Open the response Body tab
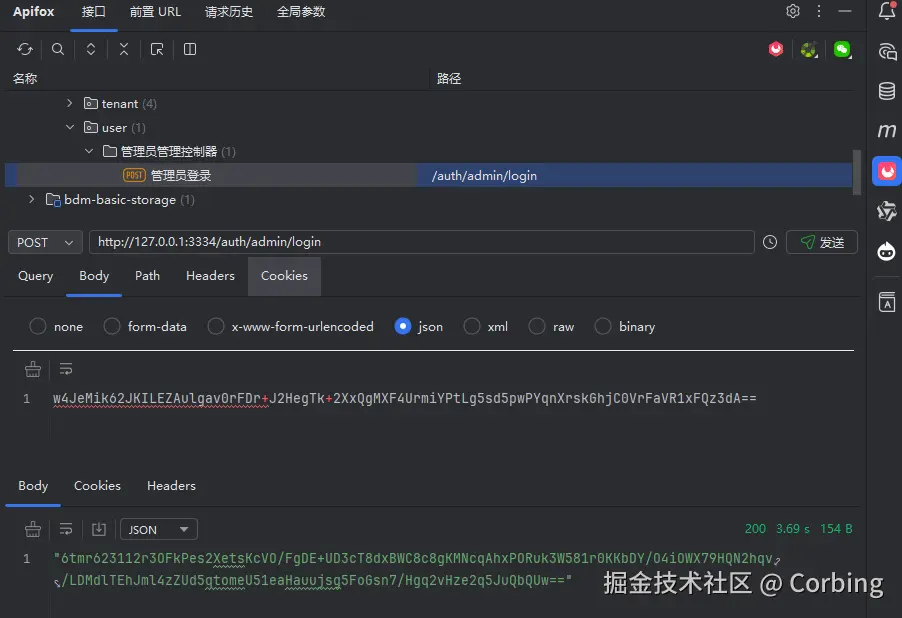This screenshot has height=618, width=902. [x=33, y=486]
